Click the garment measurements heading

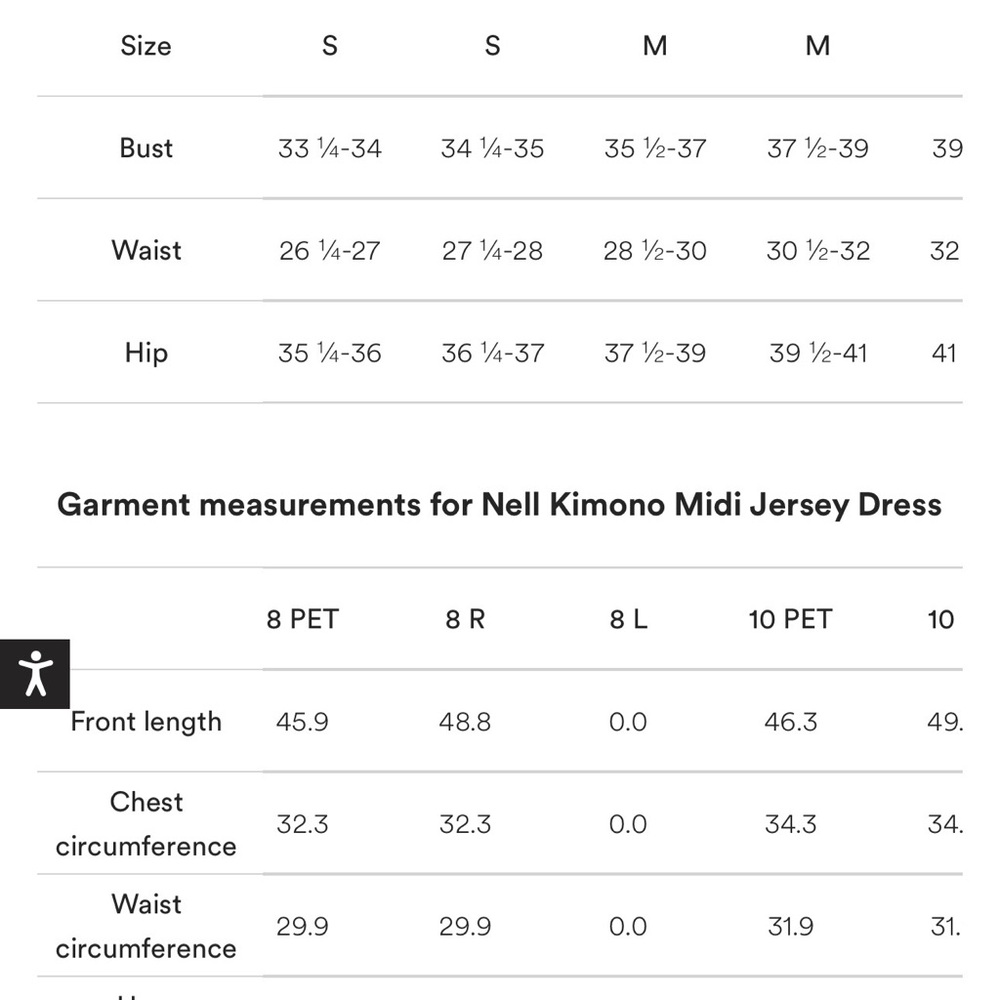coord(499,504)
